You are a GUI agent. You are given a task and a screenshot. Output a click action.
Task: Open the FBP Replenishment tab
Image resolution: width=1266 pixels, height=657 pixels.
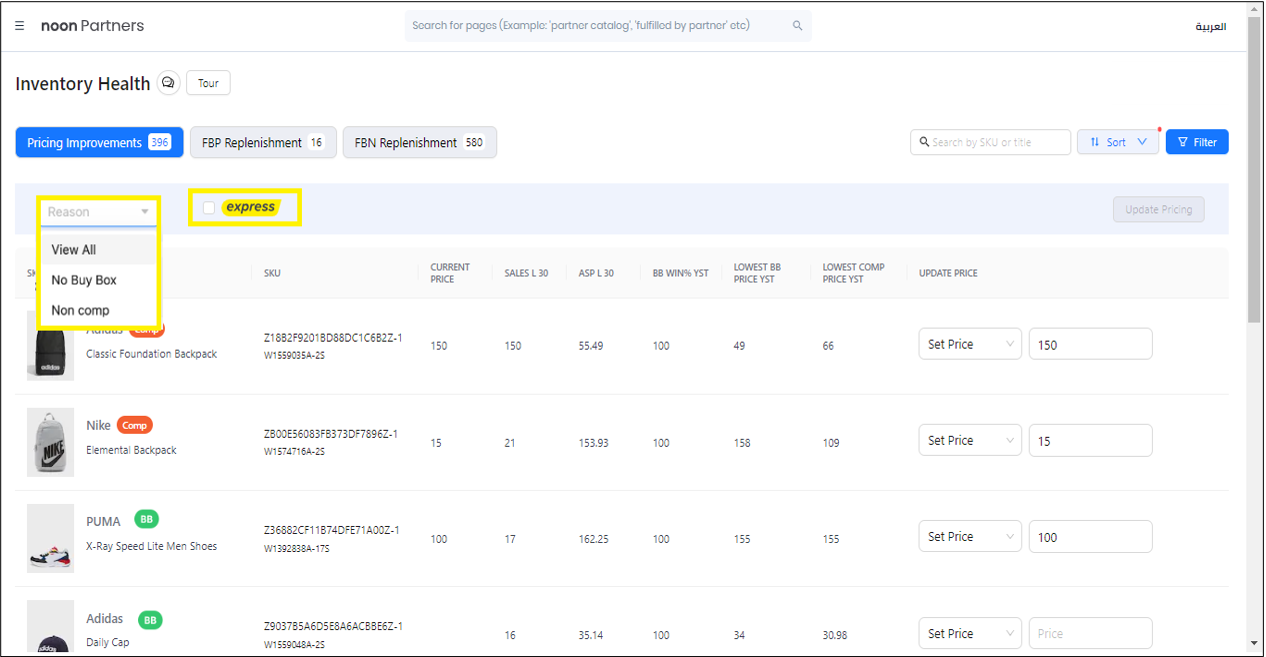(x=263, y=142)
